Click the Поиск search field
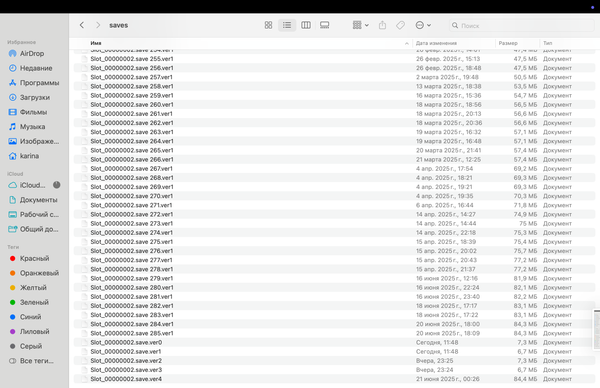This screenshot has width=600, height=388. click(x=522, y=26)
